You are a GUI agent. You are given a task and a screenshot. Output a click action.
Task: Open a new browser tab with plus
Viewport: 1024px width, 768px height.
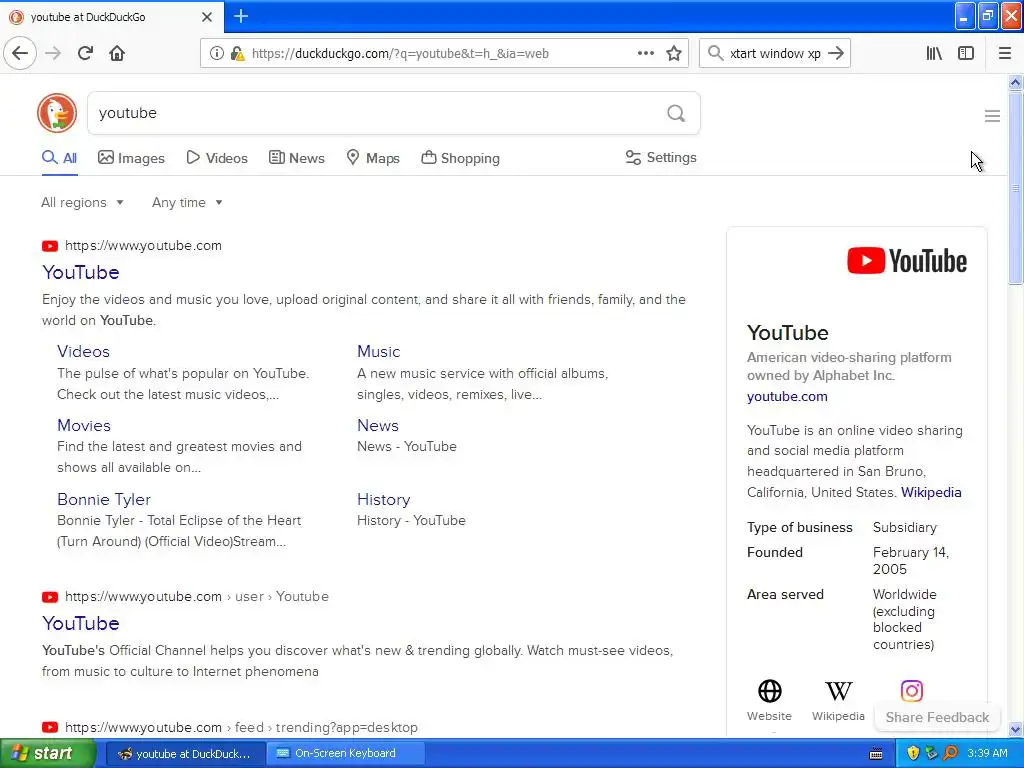(241, 16)
